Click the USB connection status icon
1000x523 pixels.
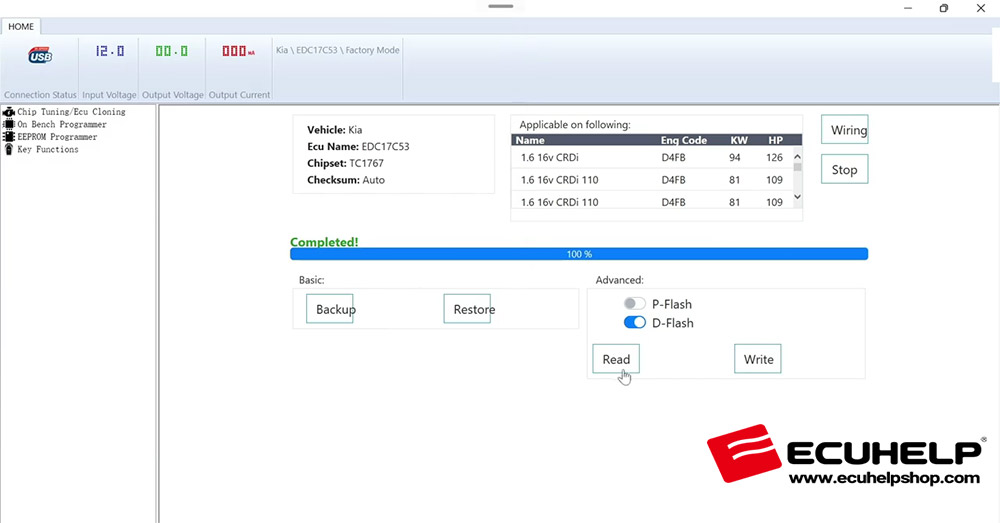[x=40, y=55]
